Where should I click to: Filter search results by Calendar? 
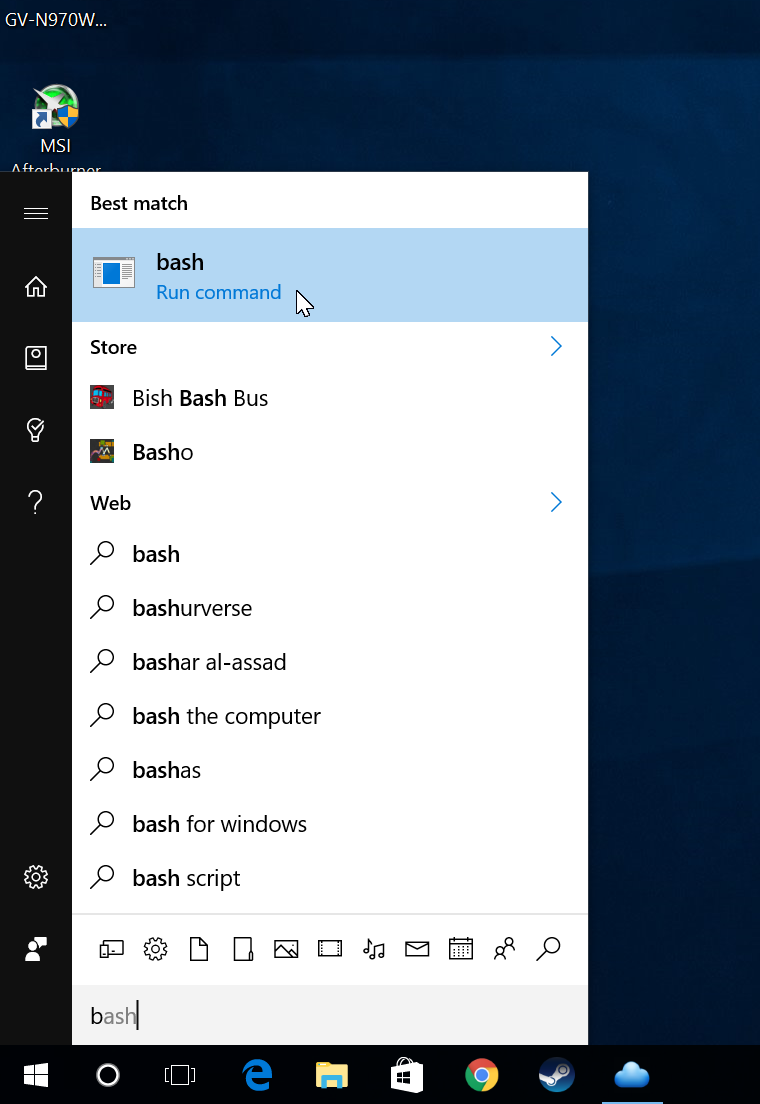click(461, 949)
